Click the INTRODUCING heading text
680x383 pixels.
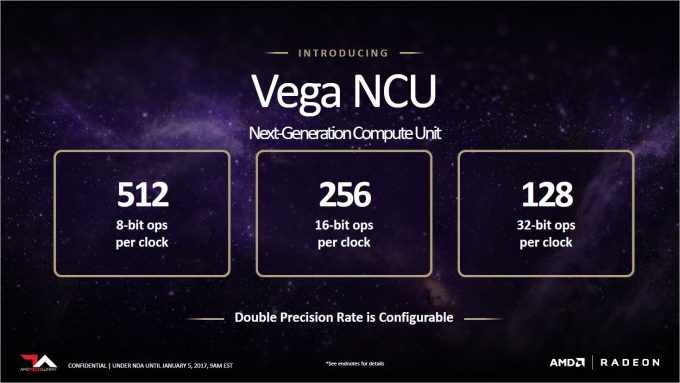coord(343,53)
